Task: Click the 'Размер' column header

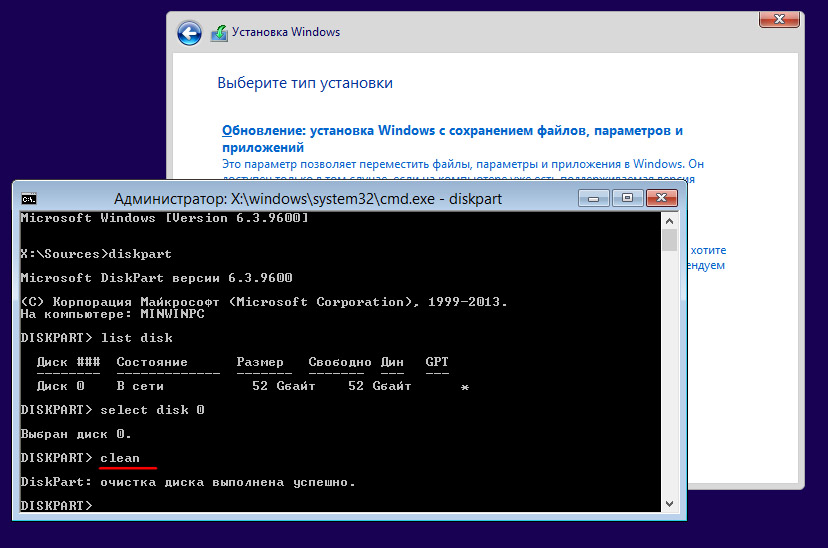Action: tap(260, 362)
